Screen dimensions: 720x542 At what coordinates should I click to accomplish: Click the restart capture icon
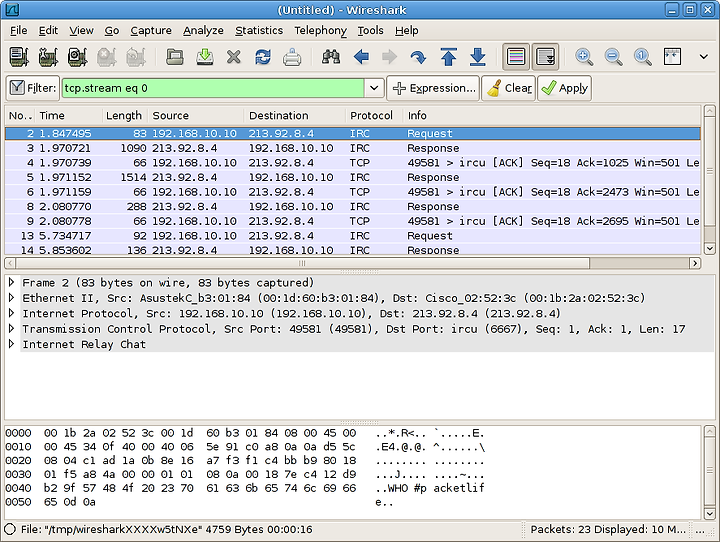pos(136,57)
